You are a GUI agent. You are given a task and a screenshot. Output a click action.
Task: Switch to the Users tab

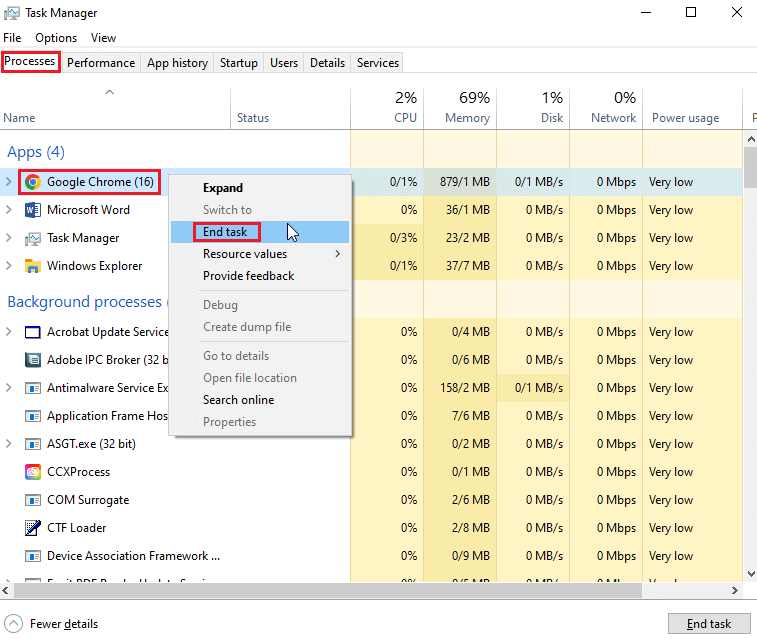point(284,63)
